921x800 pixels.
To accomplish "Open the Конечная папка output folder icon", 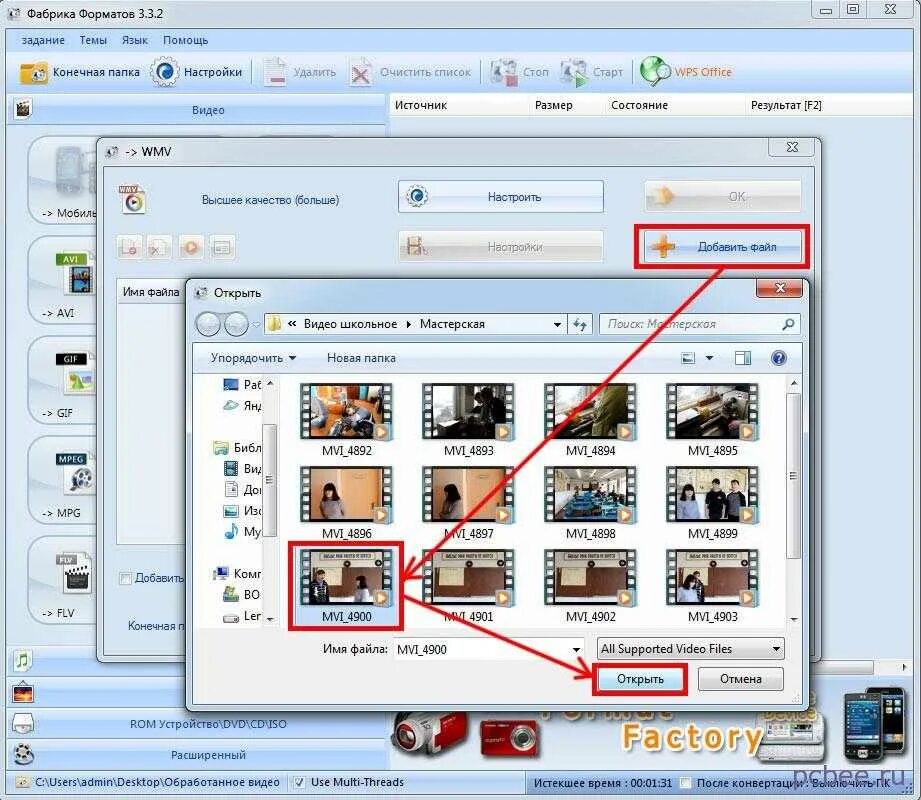I will tap(33, 73).
